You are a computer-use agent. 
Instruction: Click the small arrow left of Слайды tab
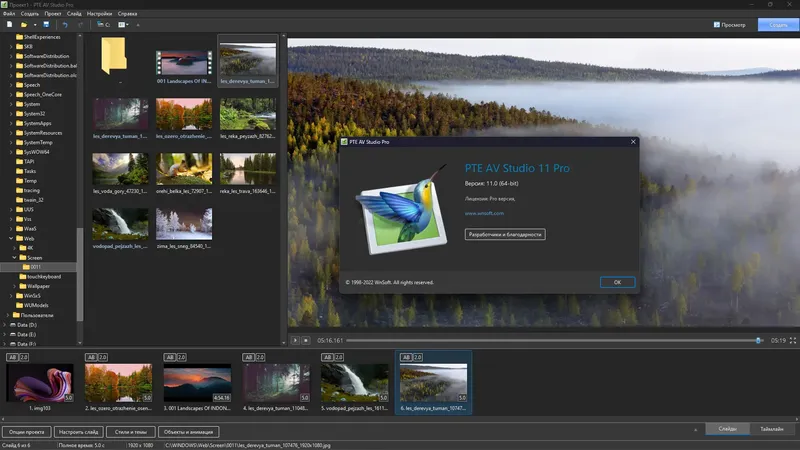pyautogui.click(x=695, y=430)
